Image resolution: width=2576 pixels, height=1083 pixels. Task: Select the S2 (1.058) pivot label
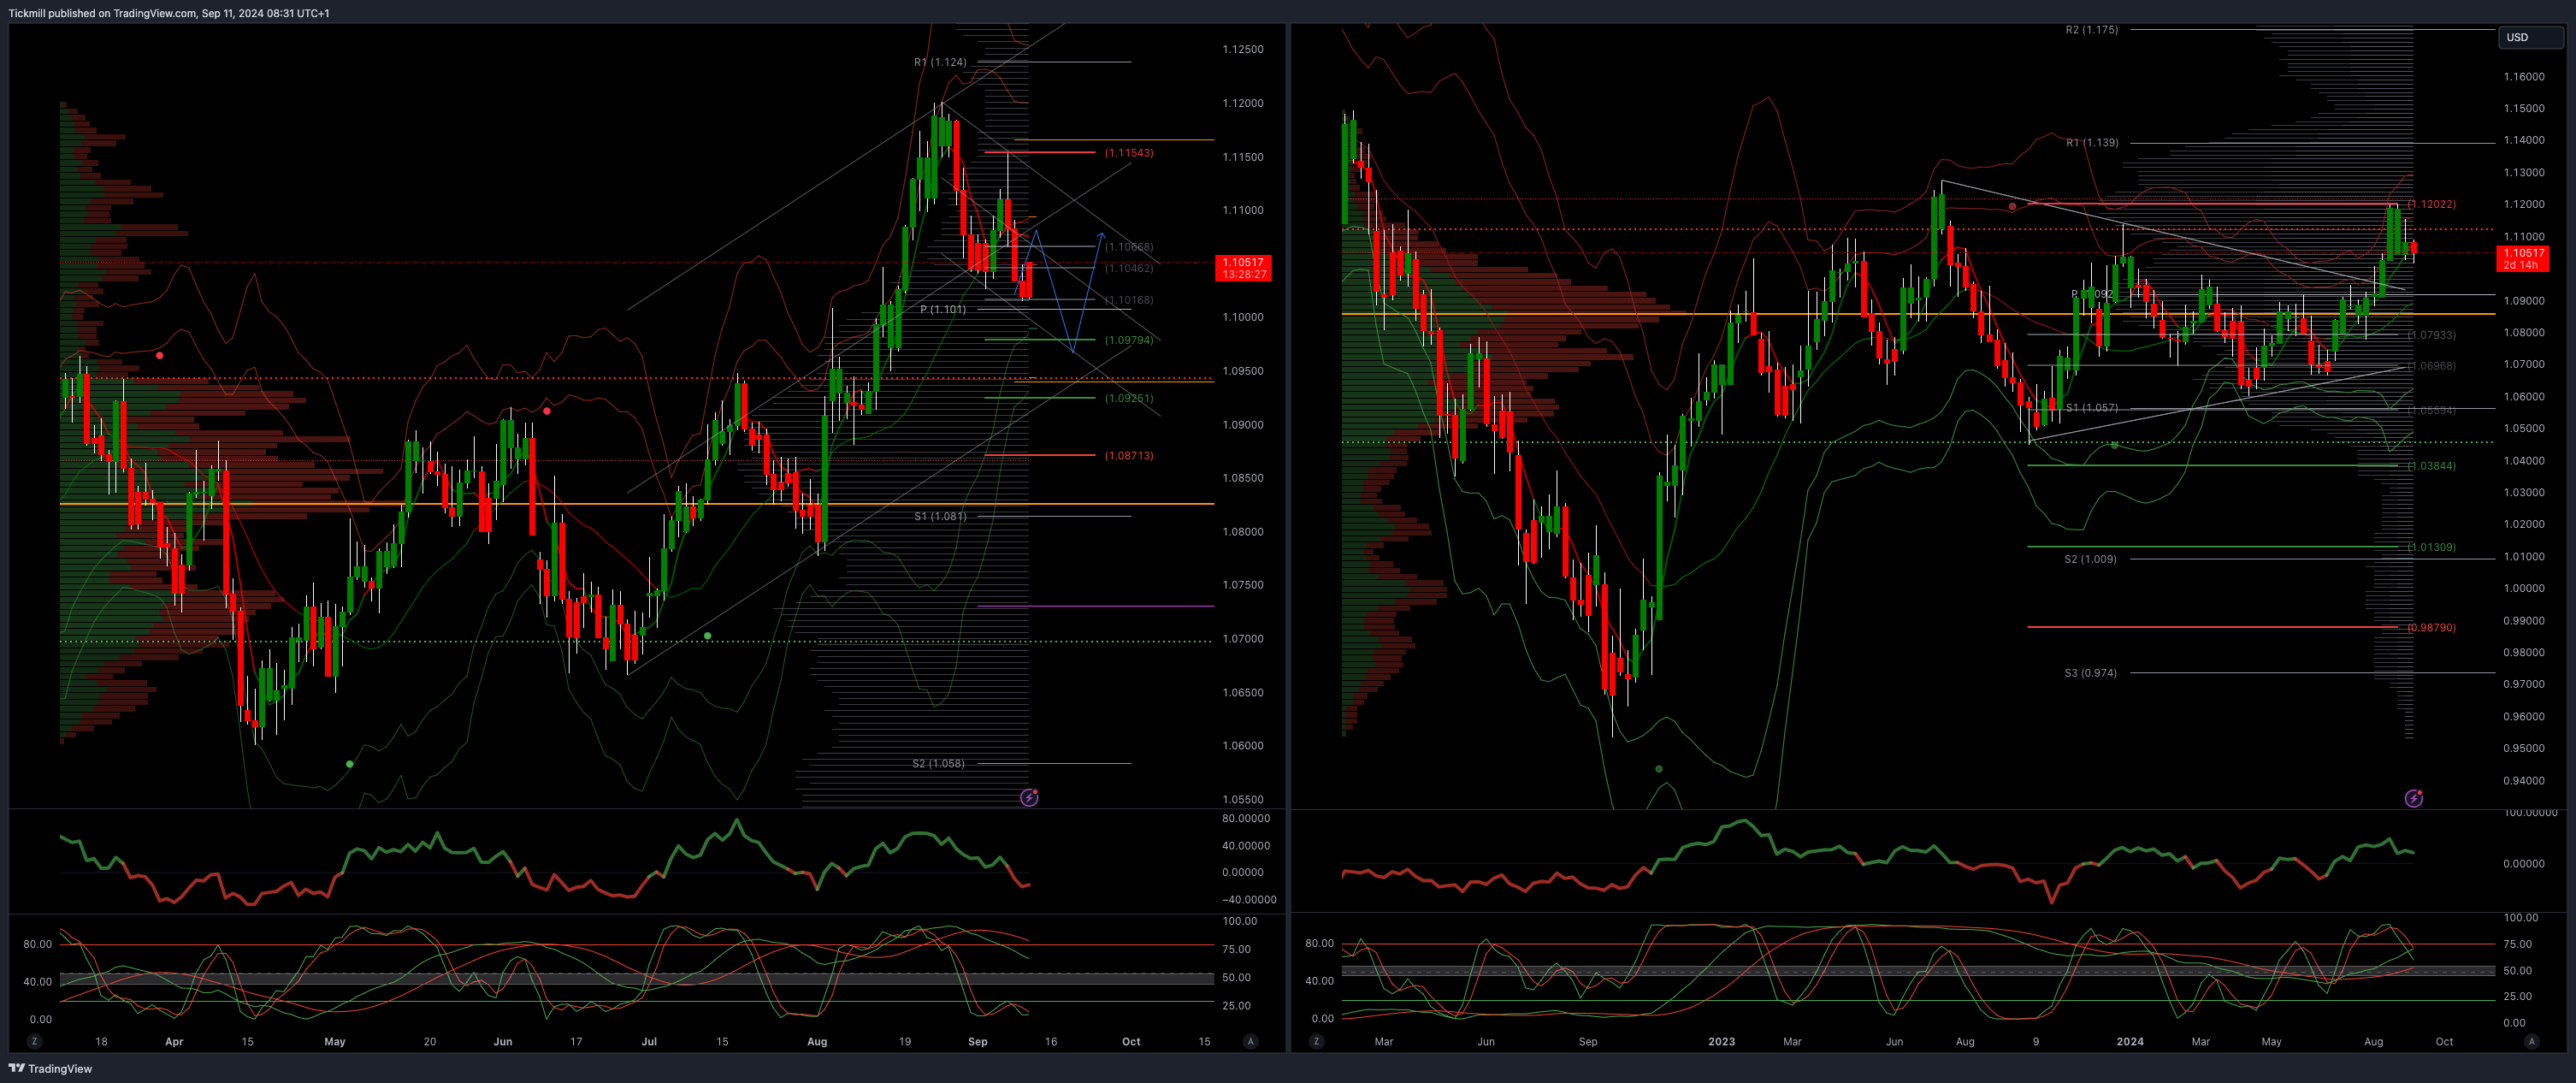939,763
